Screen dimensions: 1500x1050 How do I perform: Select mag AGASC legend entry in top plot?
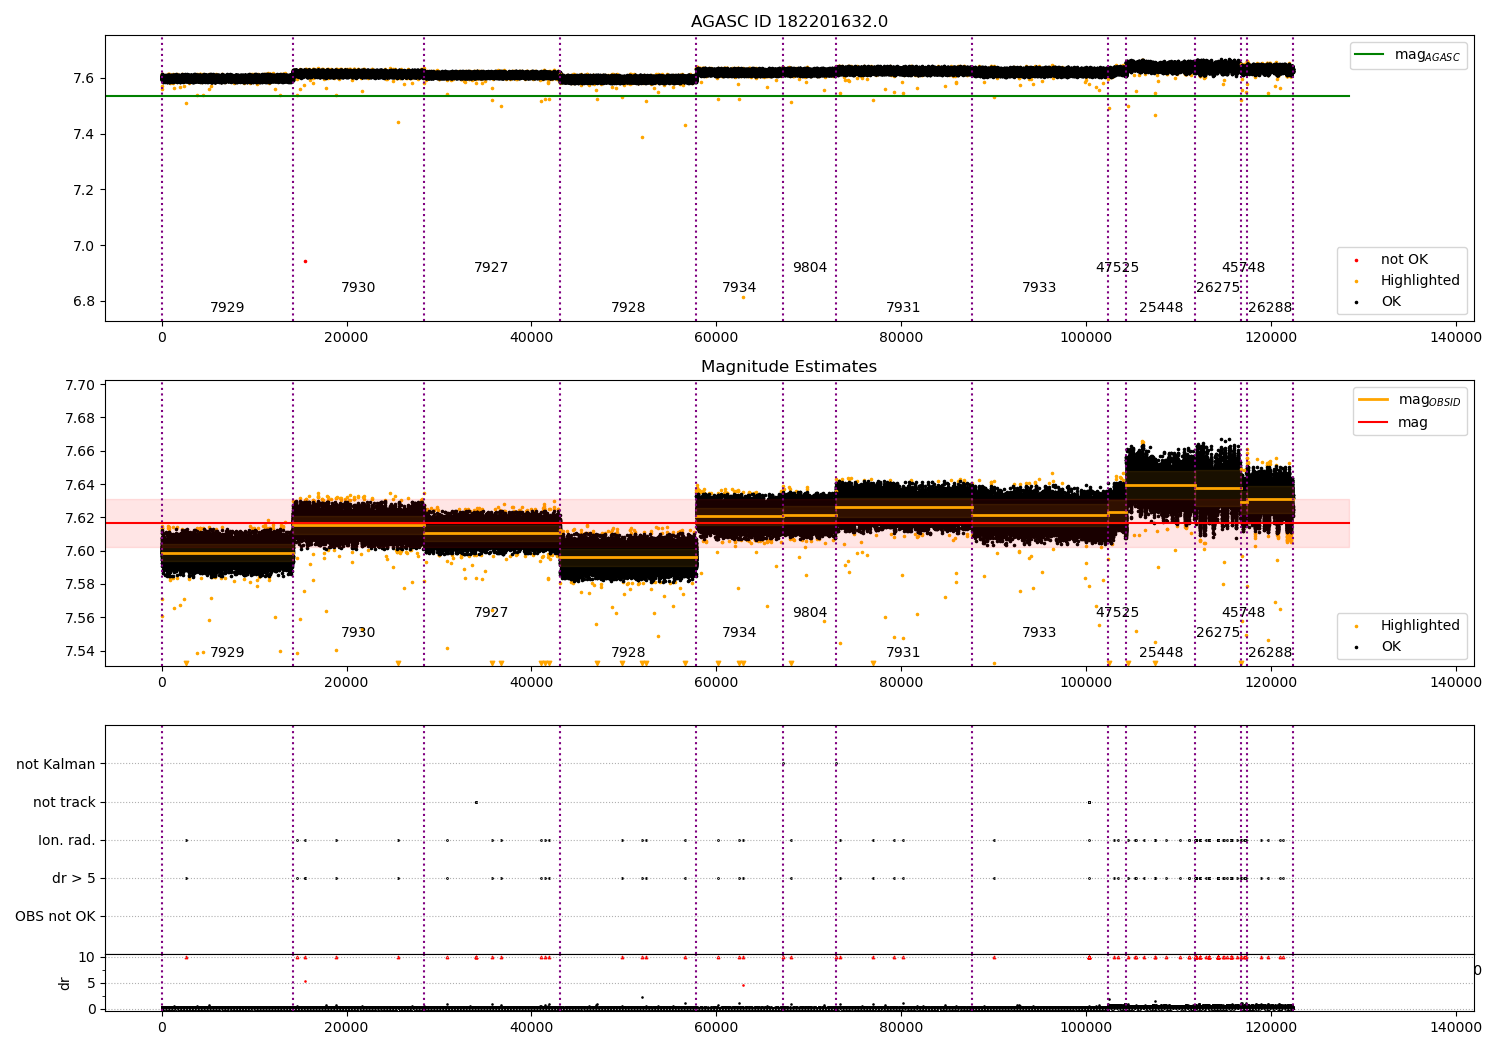click(x=1408, y=56)
